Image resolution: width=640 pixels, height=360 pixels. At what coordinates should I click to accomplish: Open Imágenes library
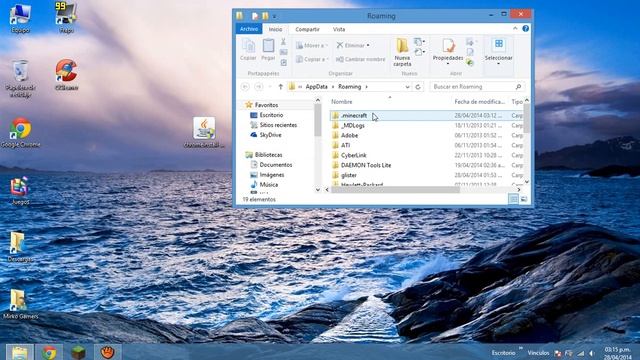[272, 175]
